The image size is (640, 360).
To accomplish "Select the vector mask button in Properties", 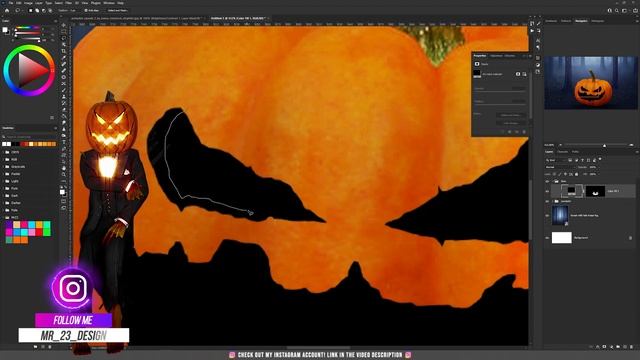I will coord(524,74).
